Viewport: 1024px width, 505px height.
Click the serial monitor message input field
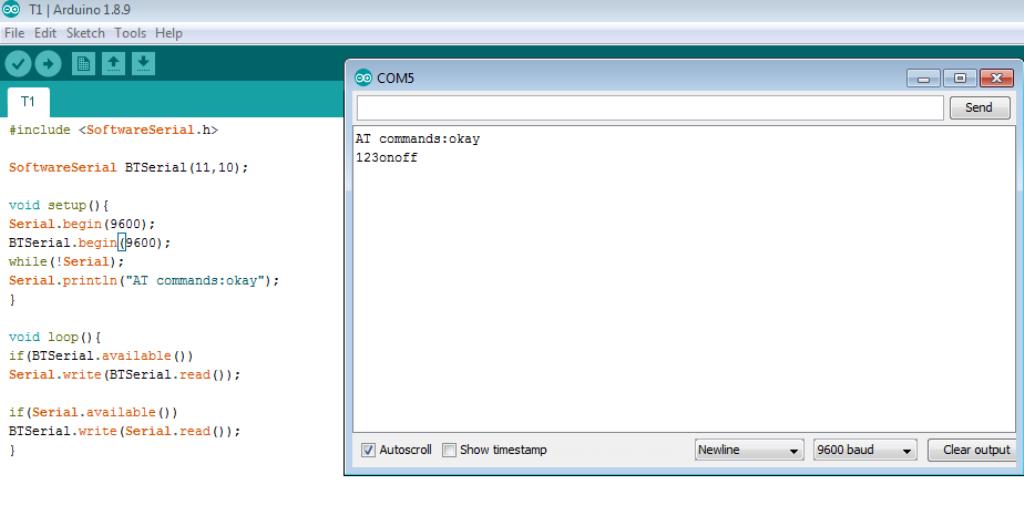point(650,108)
